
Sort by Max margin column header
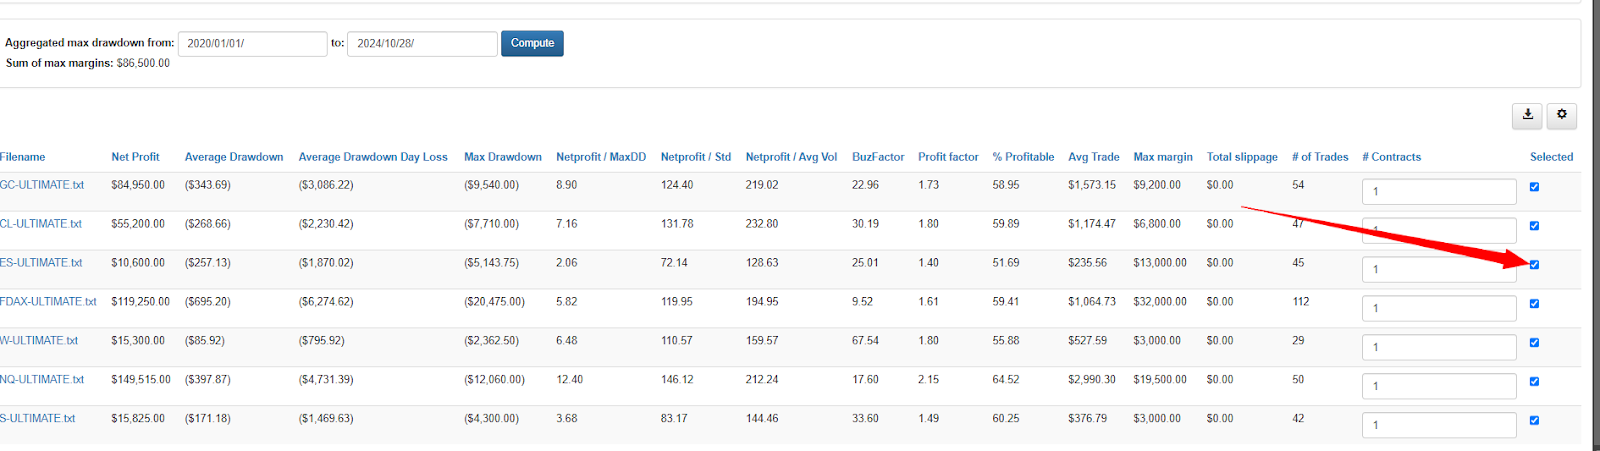[1163, 157]
